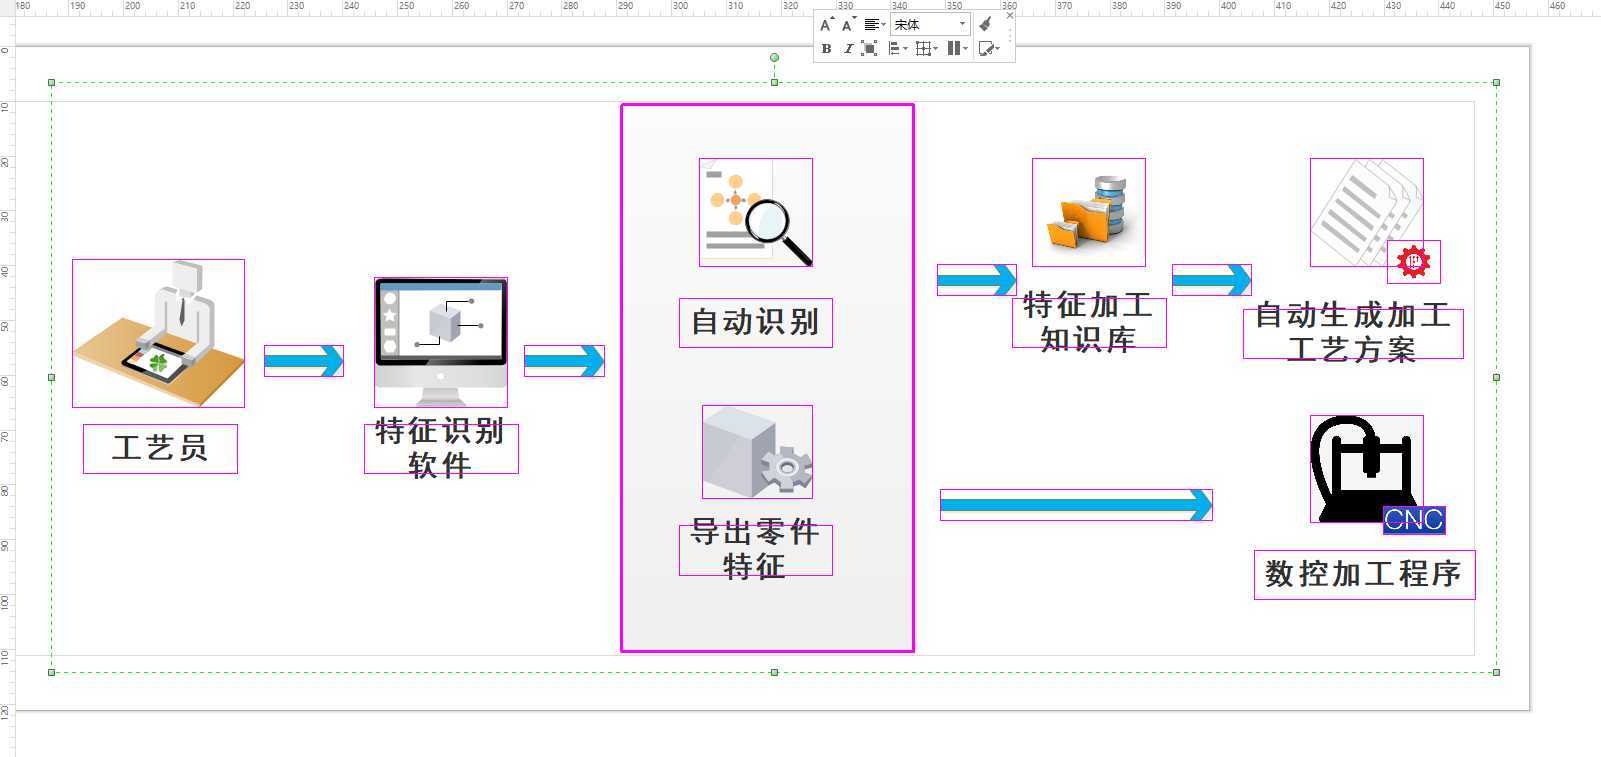Click the right-middle selection handle
1601x757 pixels.
1496,377
